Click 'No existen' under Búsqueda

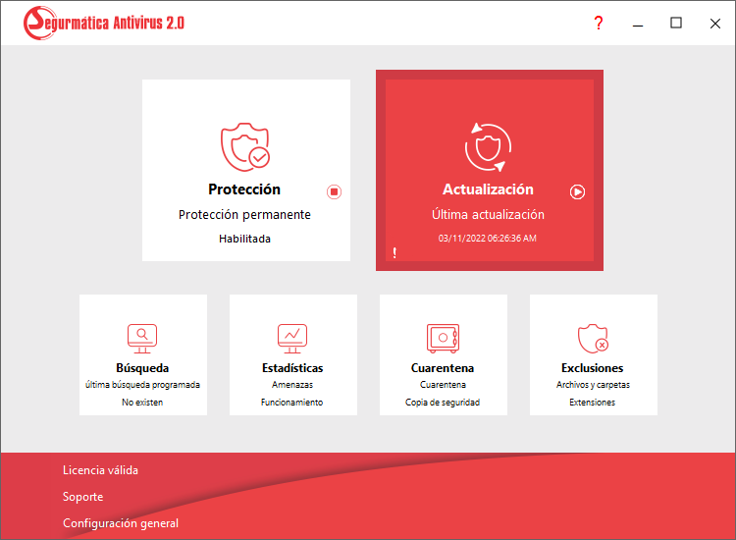[142, 402]
